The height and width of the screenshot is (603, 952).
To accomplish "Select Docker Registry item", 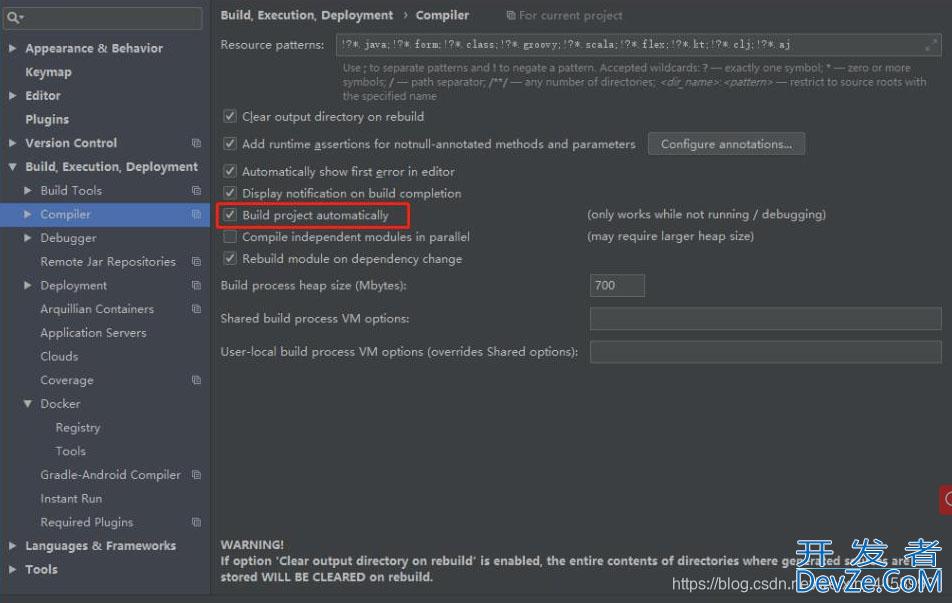I will pos(78,428).
